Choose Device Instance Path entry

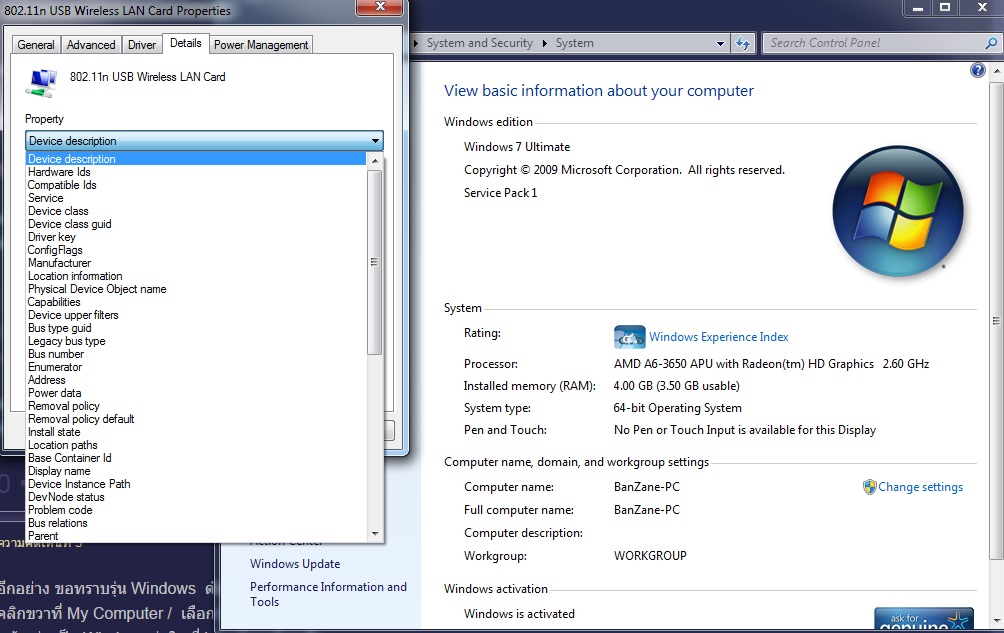(196, 484)
